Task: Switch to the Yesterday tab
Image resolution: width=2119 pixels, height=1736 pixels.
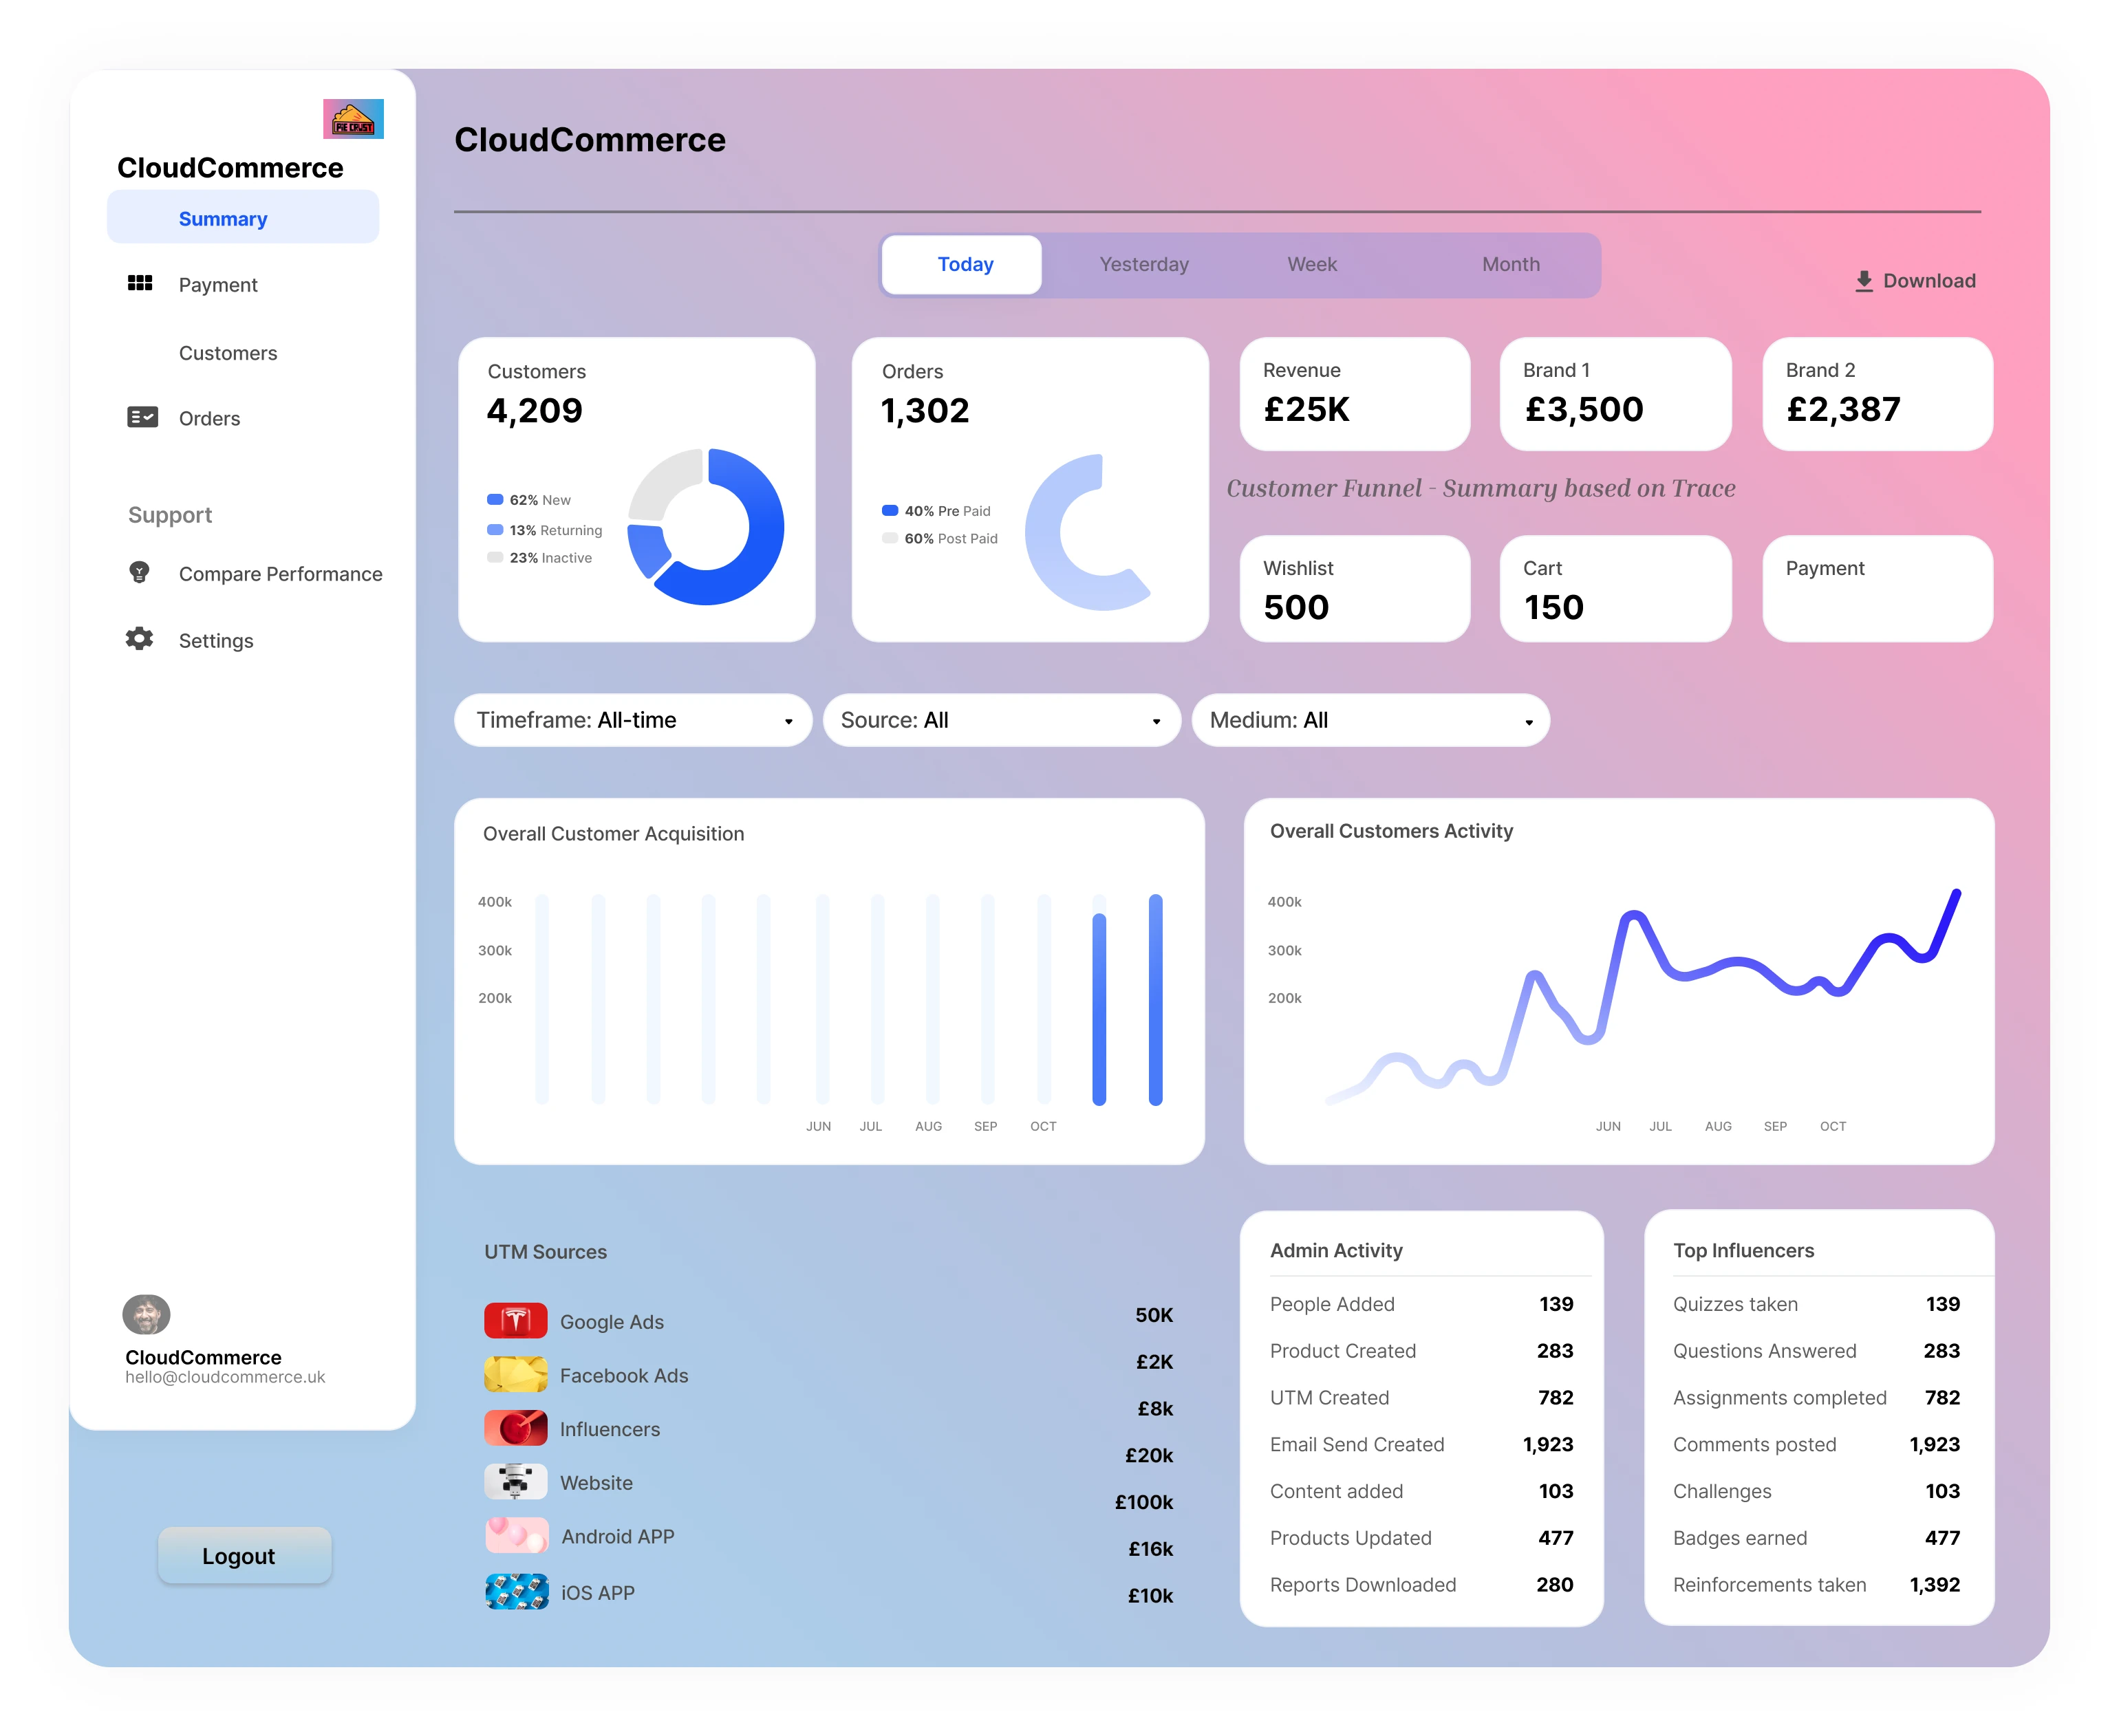Action: click(x=1144, y=265)
